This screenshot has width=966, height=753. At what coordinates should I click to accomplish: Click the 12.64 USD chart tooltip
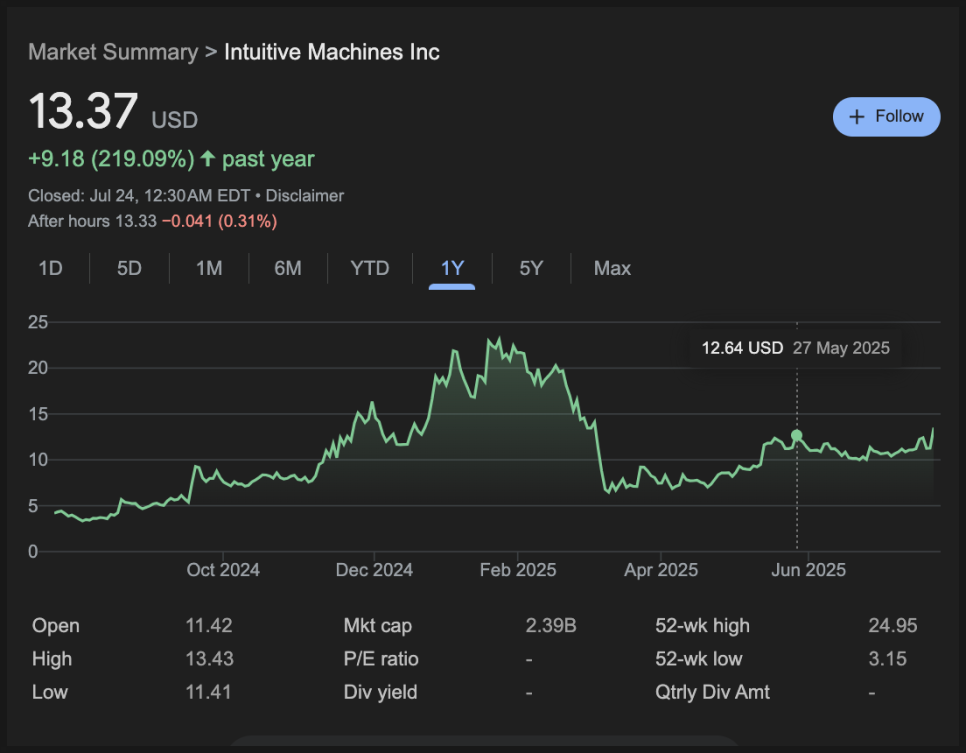point(795,348)
